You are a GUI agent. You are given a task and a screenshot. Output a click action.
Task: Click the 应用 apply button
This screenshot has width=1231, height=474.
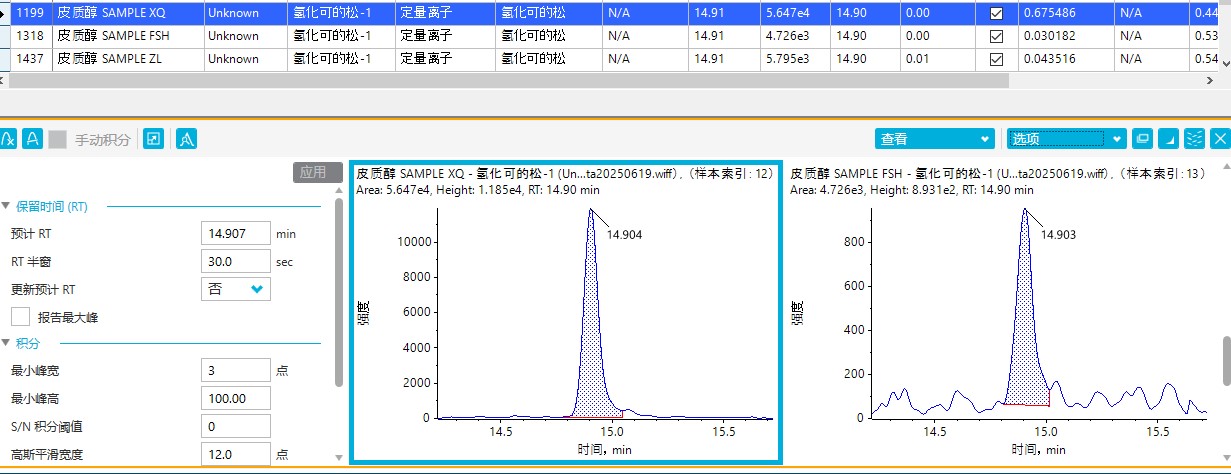[313, 172]
